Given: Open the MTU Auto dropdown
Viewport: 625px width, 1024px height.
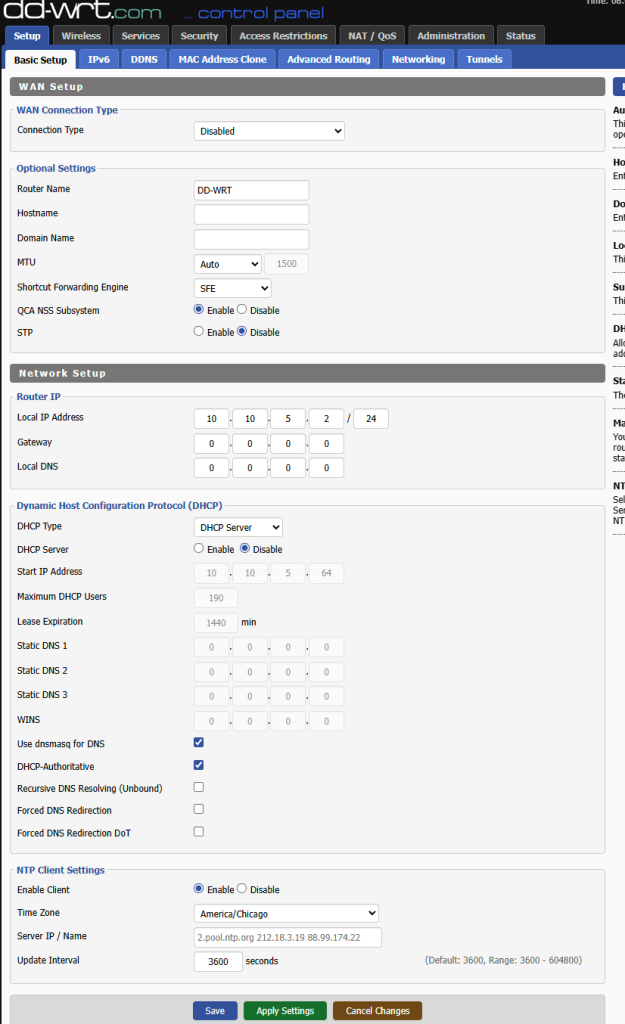Looking at the screenshot, I should (227, 264).
